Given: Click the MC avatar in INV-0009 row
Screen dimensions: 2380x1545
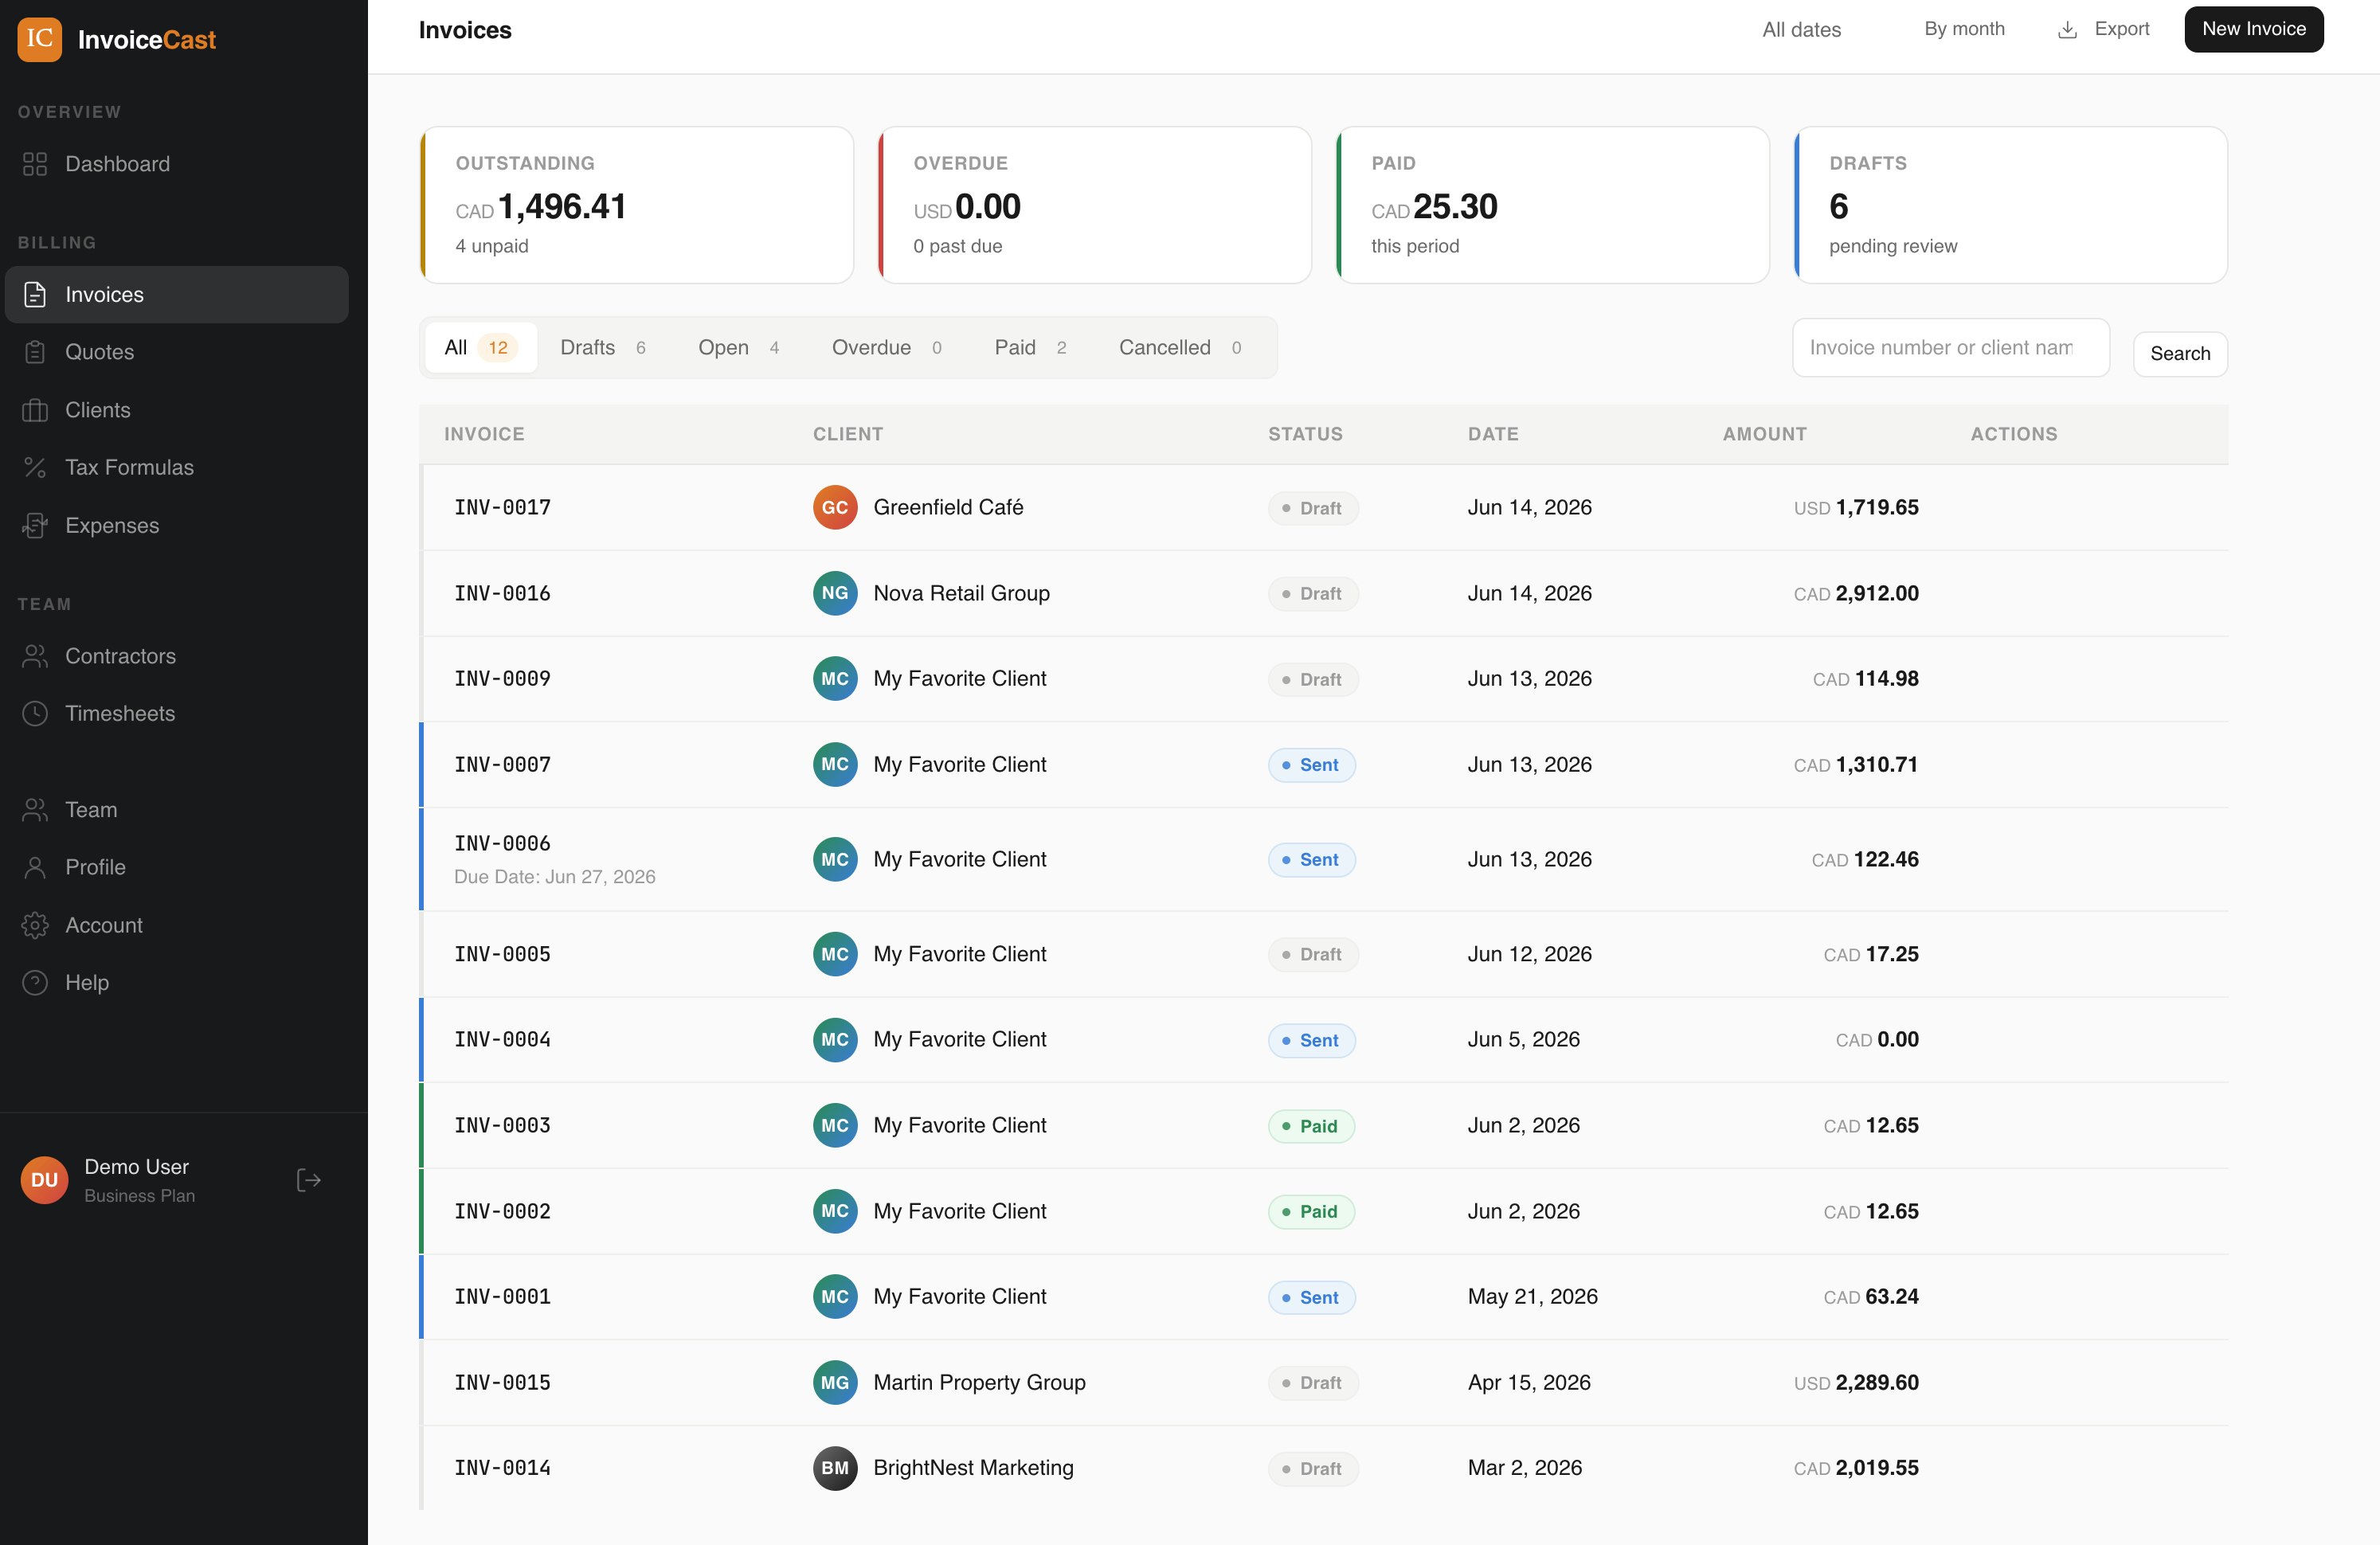Looking at the screenshot, I should coord(835,678).
